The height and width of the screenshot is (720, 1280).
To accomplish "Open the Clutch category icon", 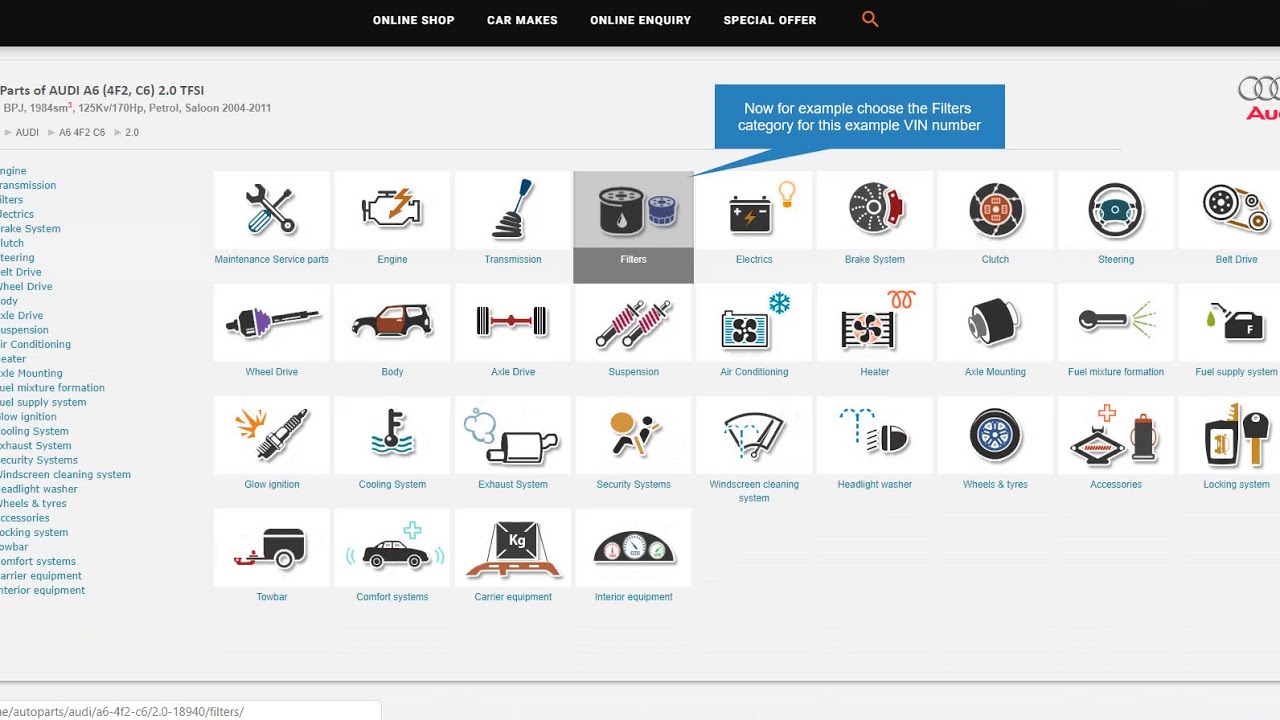I will [x=995, y=210].
